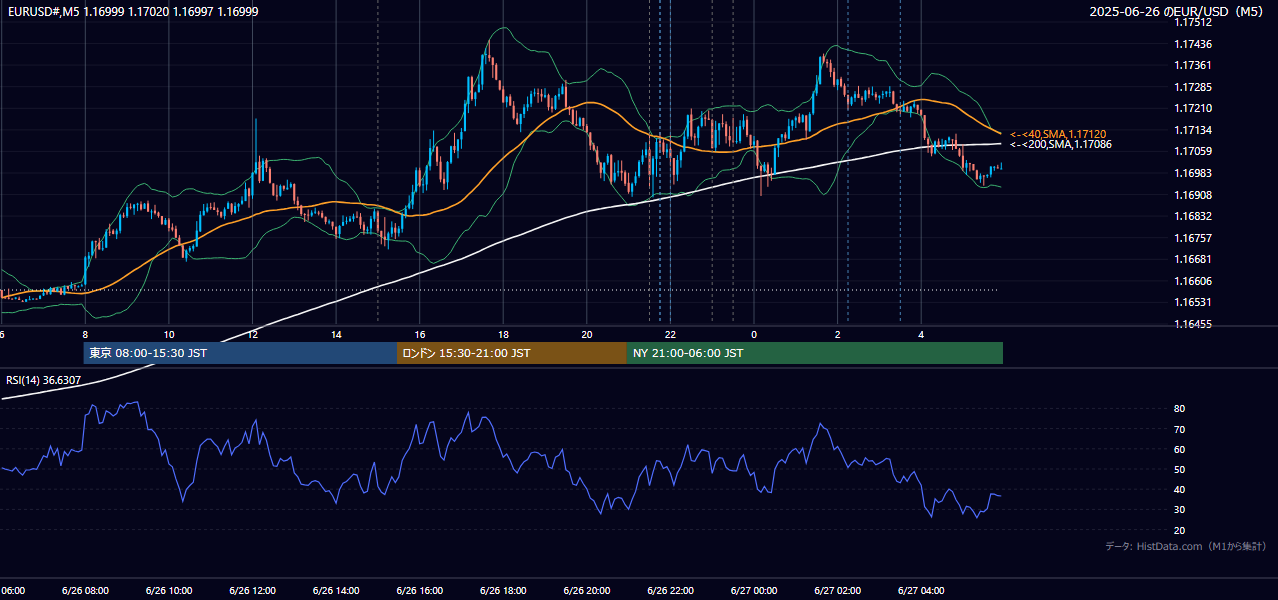Click hour tick 12 below the price chart
This screenshot has height=600, width=1278.
[x=252, y=335]
